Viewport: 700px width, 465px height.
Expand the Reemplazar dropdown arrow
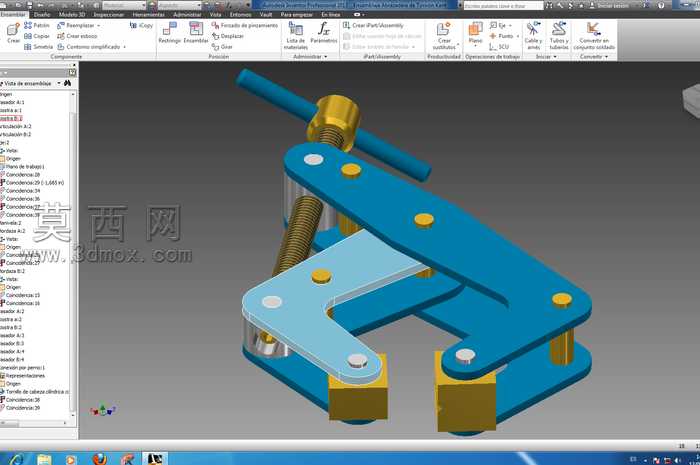point(98,25)
